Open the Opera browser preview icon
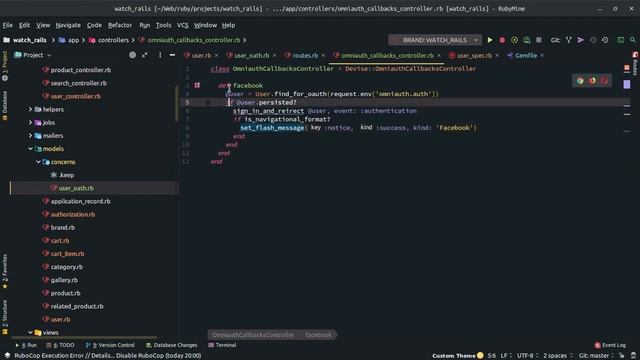Image resolution: width=640 pixels, height=360 pixels. pyautogui.click(x=604, y=81)
